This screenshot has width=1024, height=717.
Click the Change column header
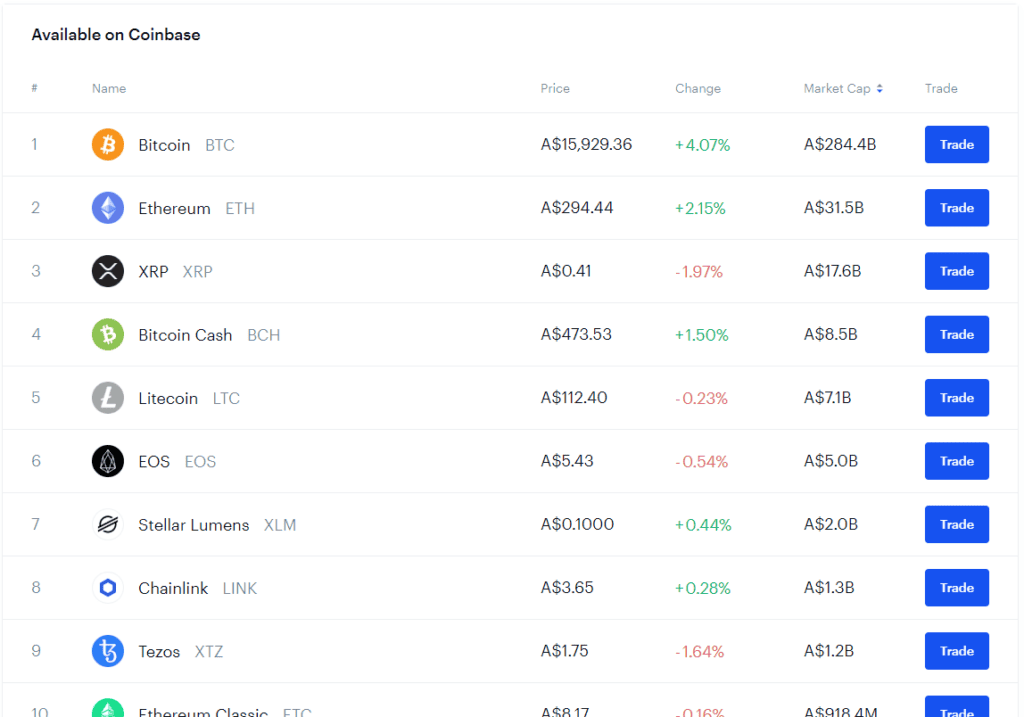click(x=698, y=88)
